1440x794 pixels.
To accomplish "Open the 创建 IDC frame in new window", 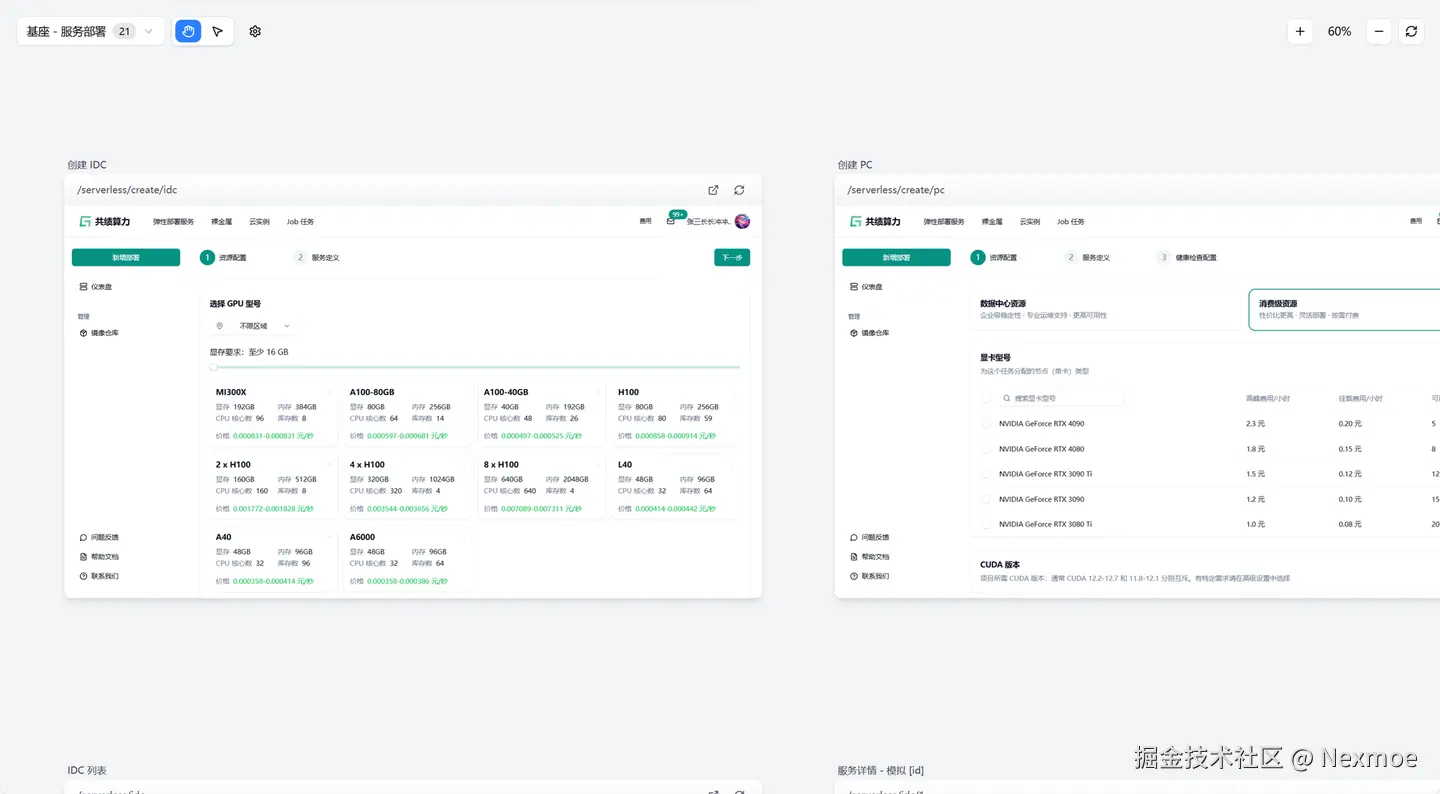I will coord(713,190).
